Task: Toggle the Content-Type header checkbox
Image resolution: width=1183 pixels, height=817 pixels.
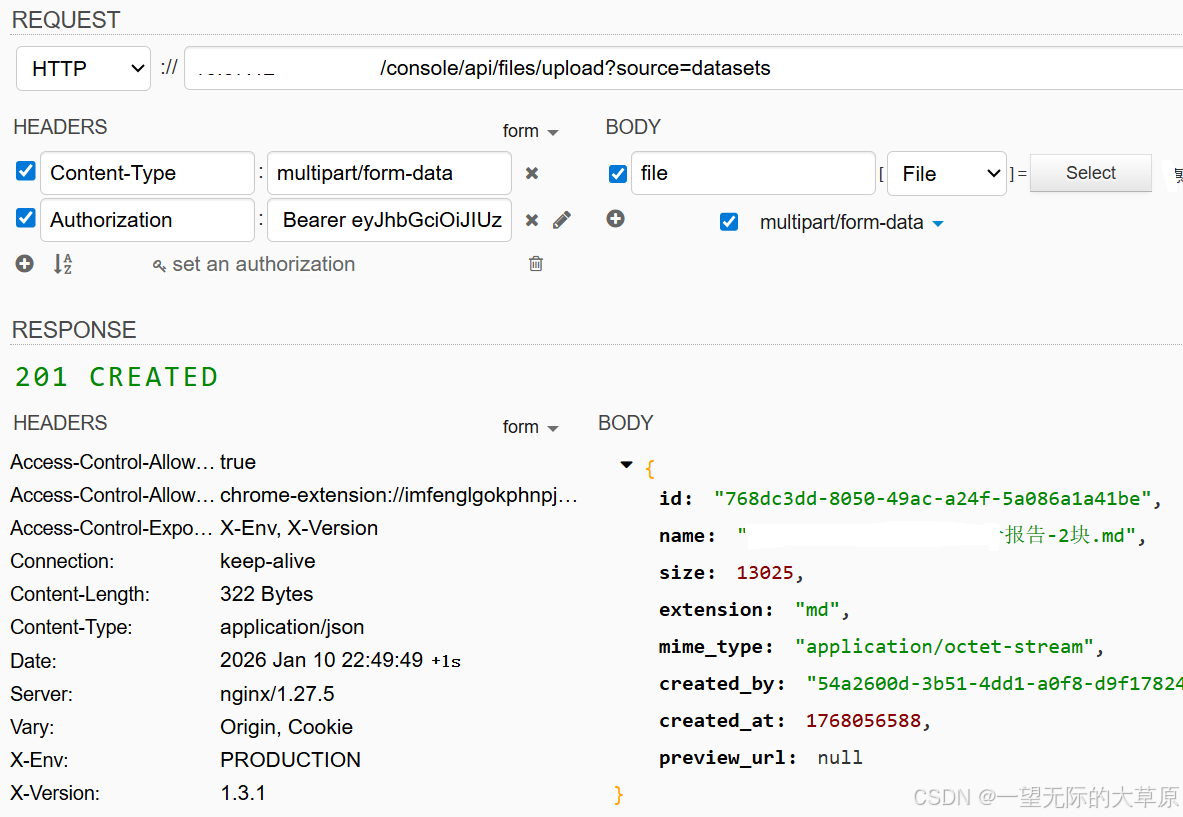Action: pyautogui.click(x=26, y=171)
